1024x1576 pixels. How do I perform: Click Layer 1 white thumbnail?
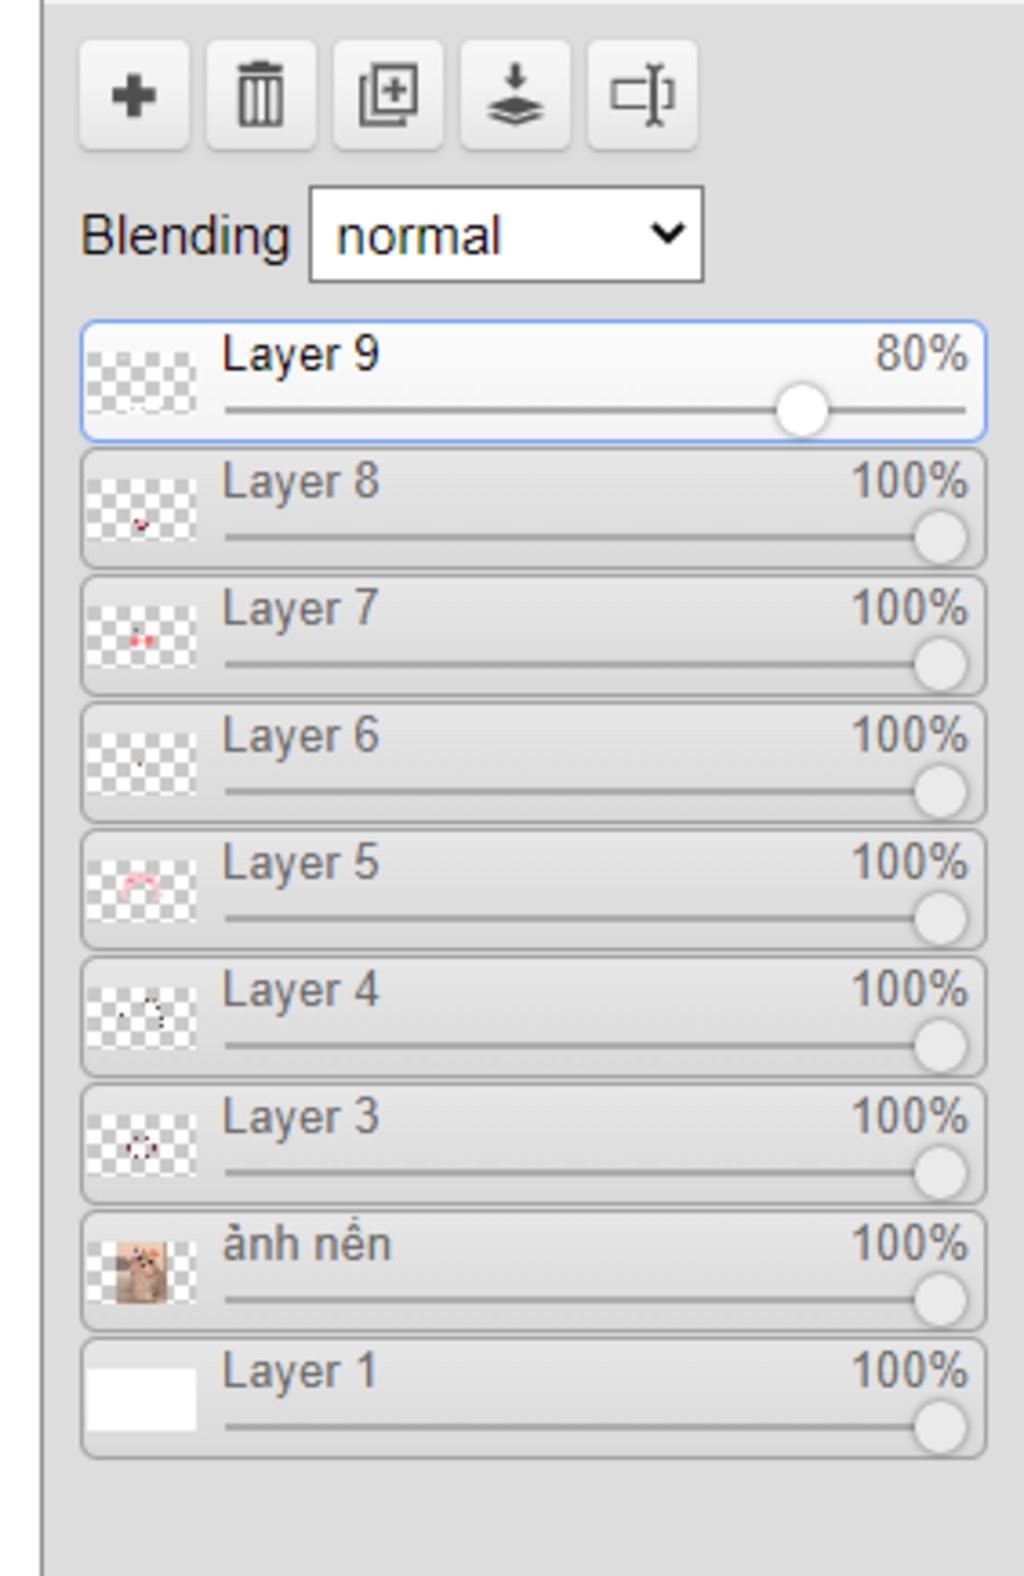point(141,1399)
